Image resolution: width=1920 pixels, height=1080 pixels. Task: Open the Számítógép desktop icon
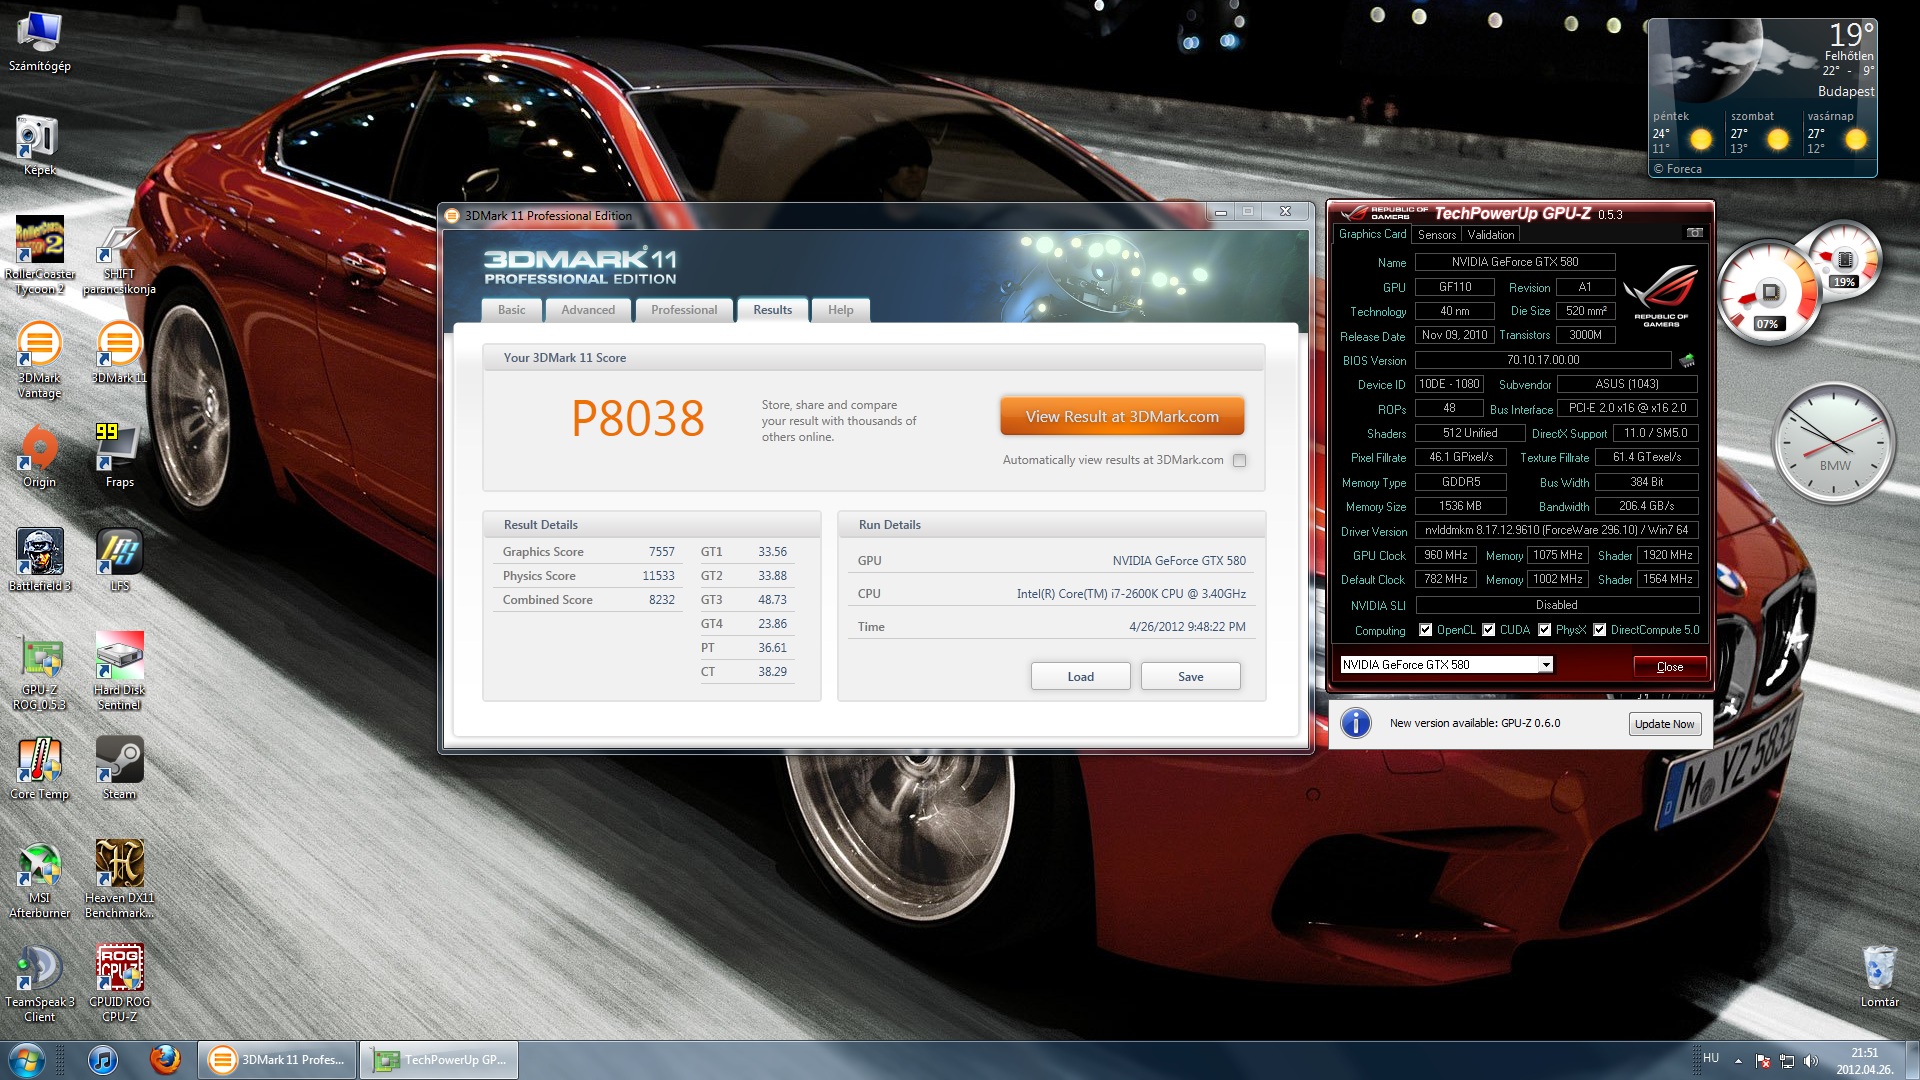point(40,42)
